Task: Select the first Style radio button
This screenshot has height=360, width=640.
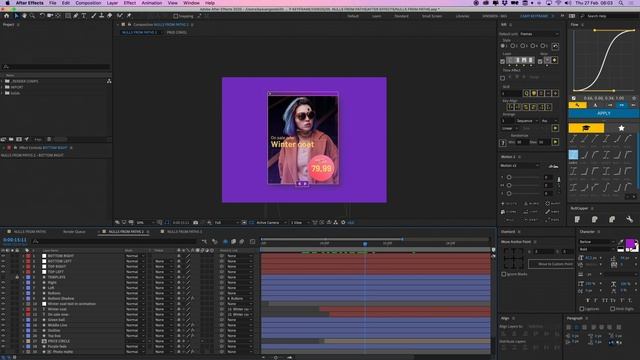Action: click(503, 46)
